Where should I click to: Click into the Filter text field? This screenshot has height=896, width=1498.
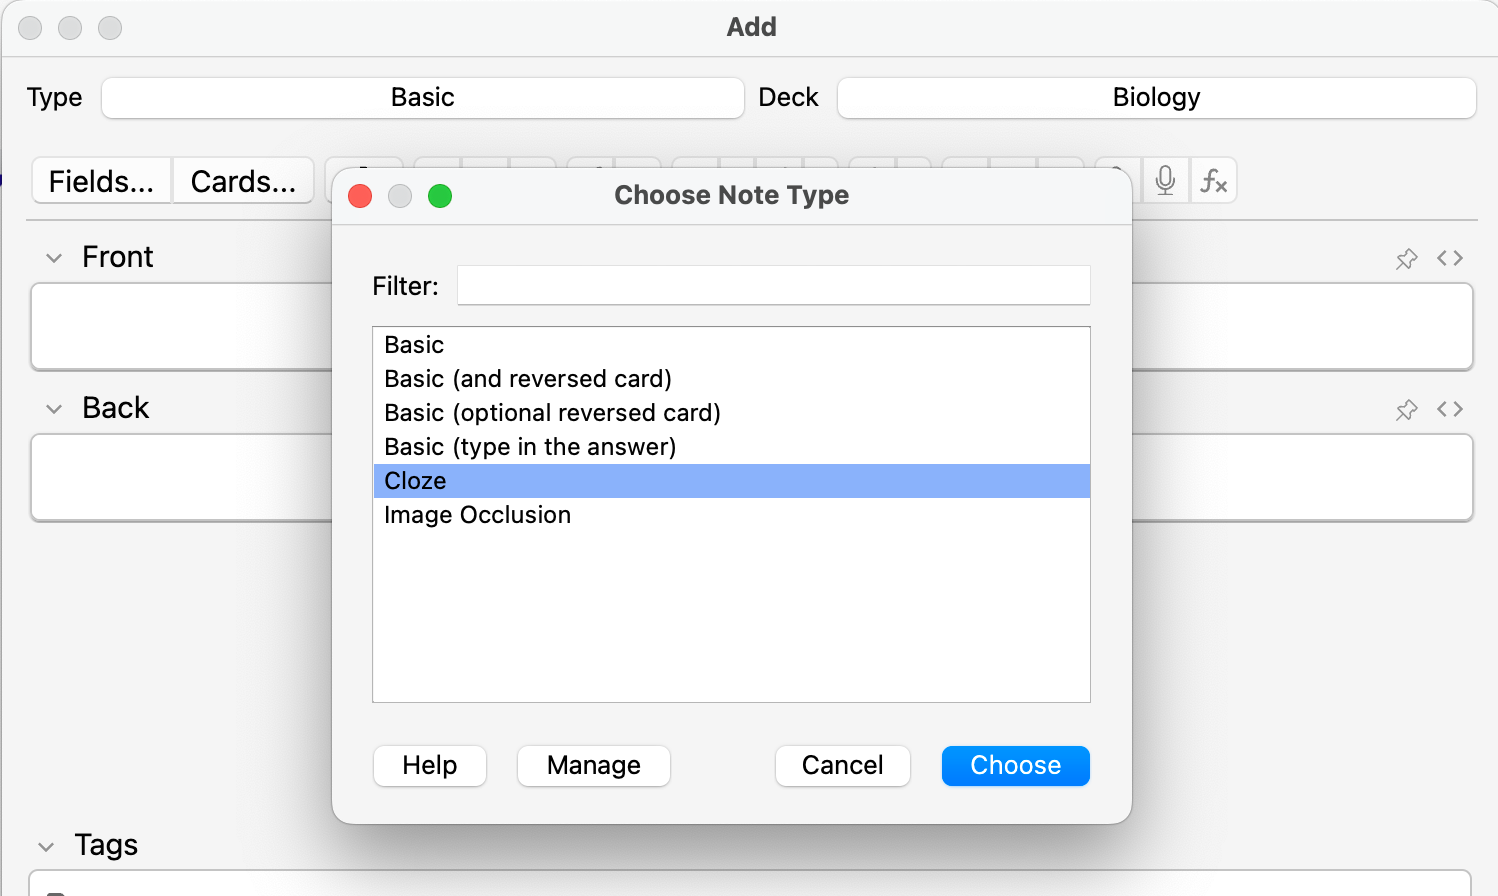click(773, 286)
